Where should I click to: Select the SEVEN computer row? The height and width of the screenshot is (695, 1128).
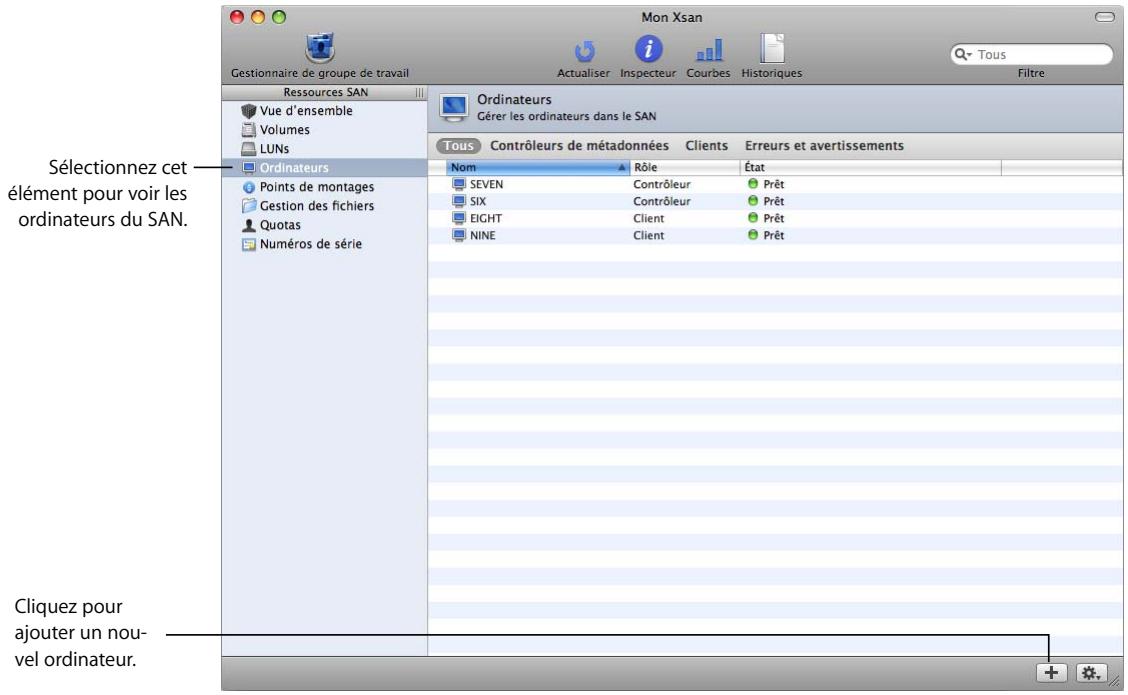[775, 184]
